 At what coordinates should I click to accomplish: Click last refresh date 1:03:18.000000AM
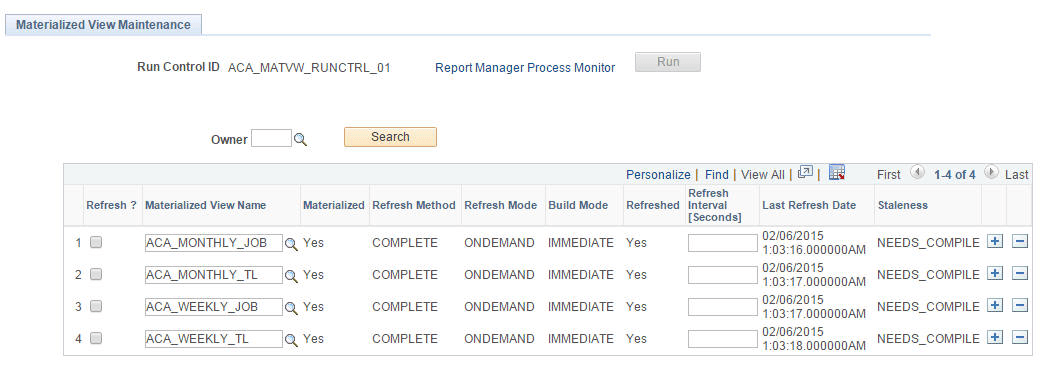(x=814, y=346)
